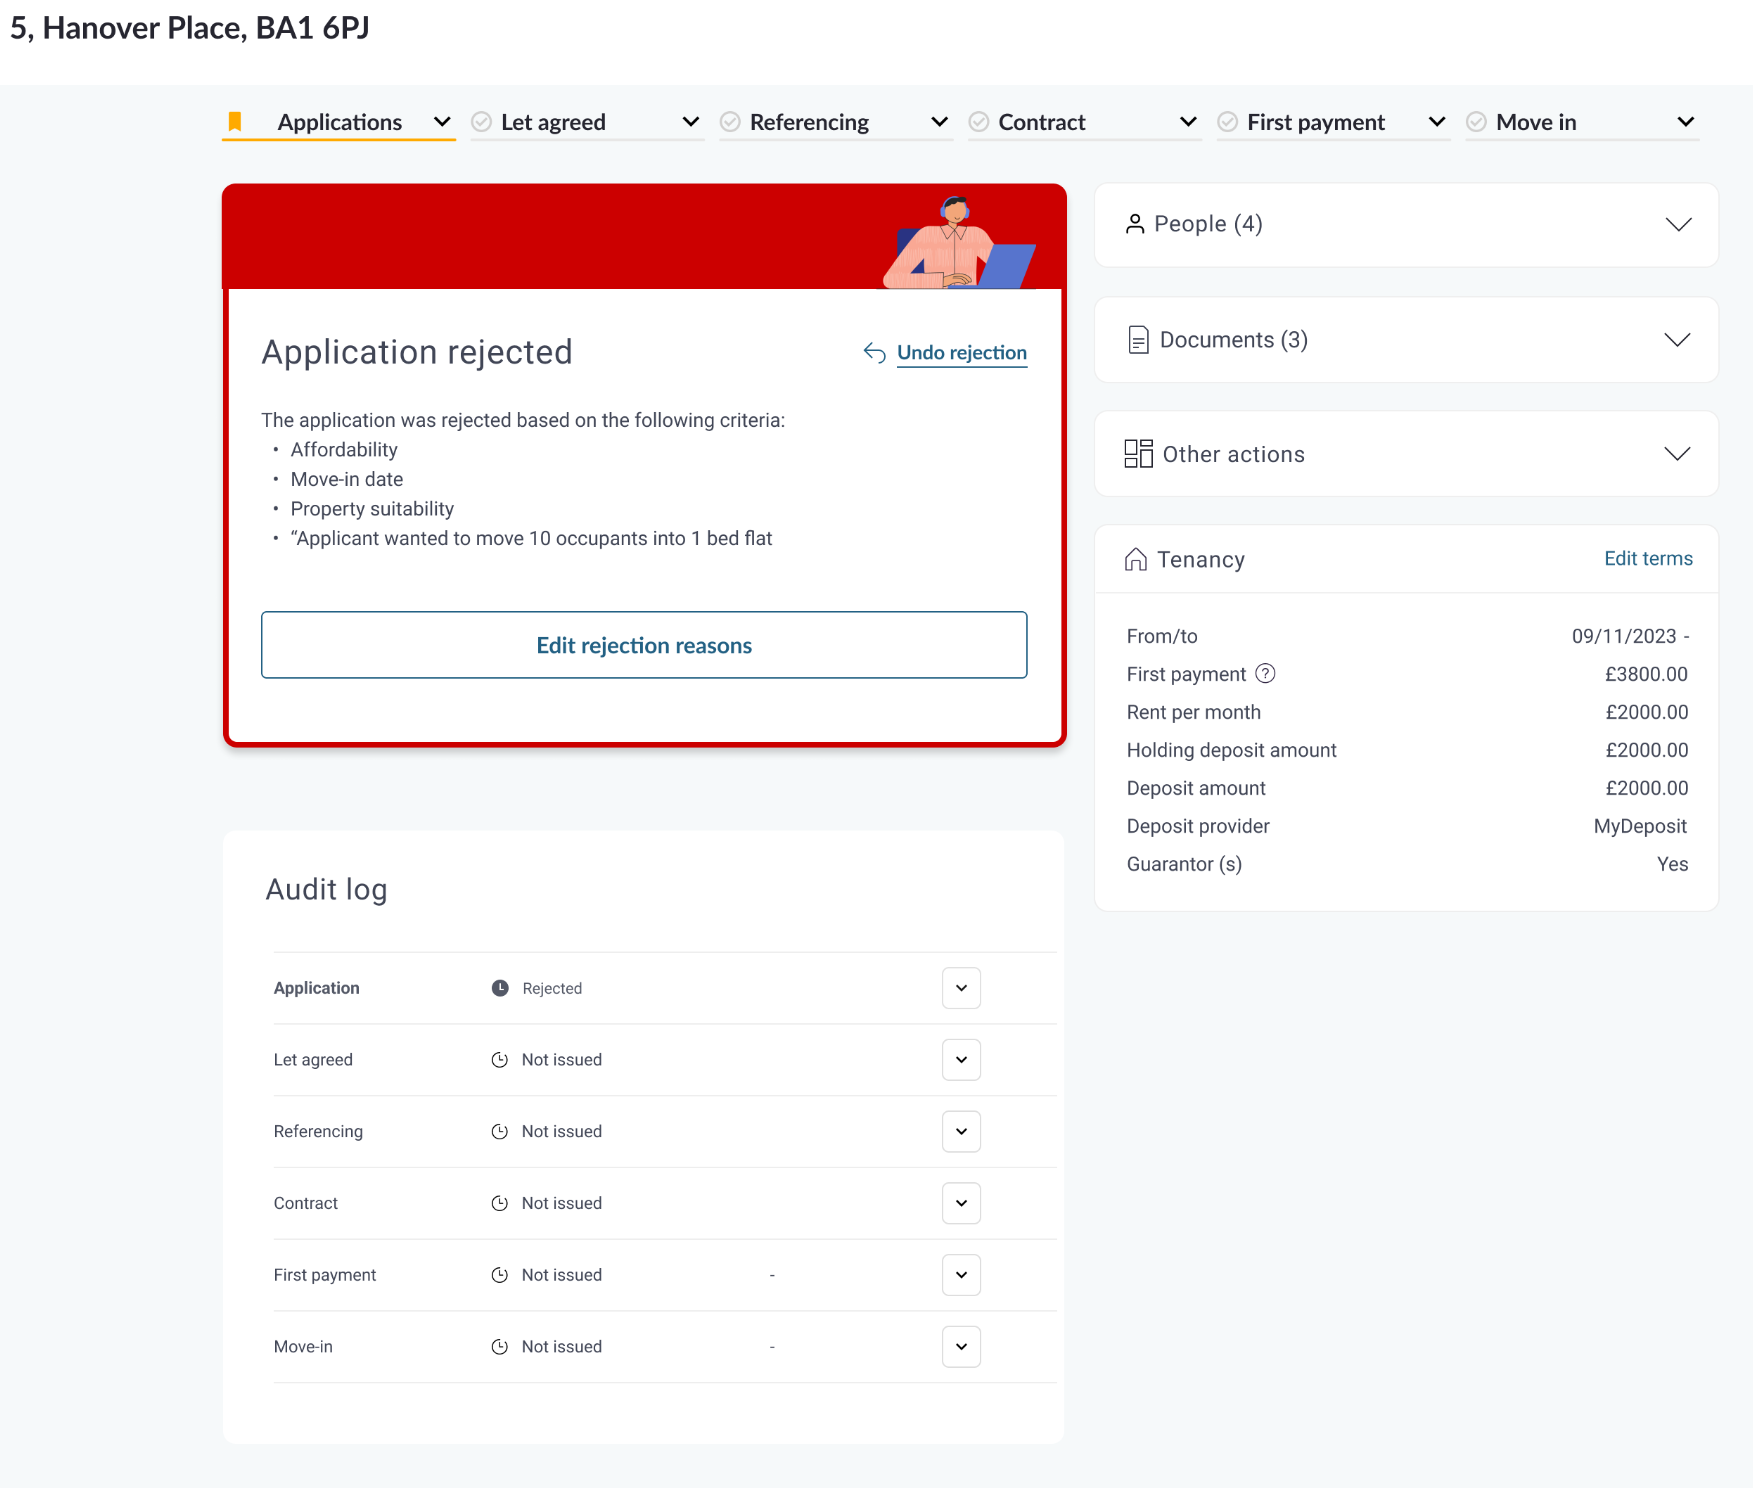Click the person icon in People panel
The height and width of the screenshot is (1488, 1753).
pos(1135,224)
